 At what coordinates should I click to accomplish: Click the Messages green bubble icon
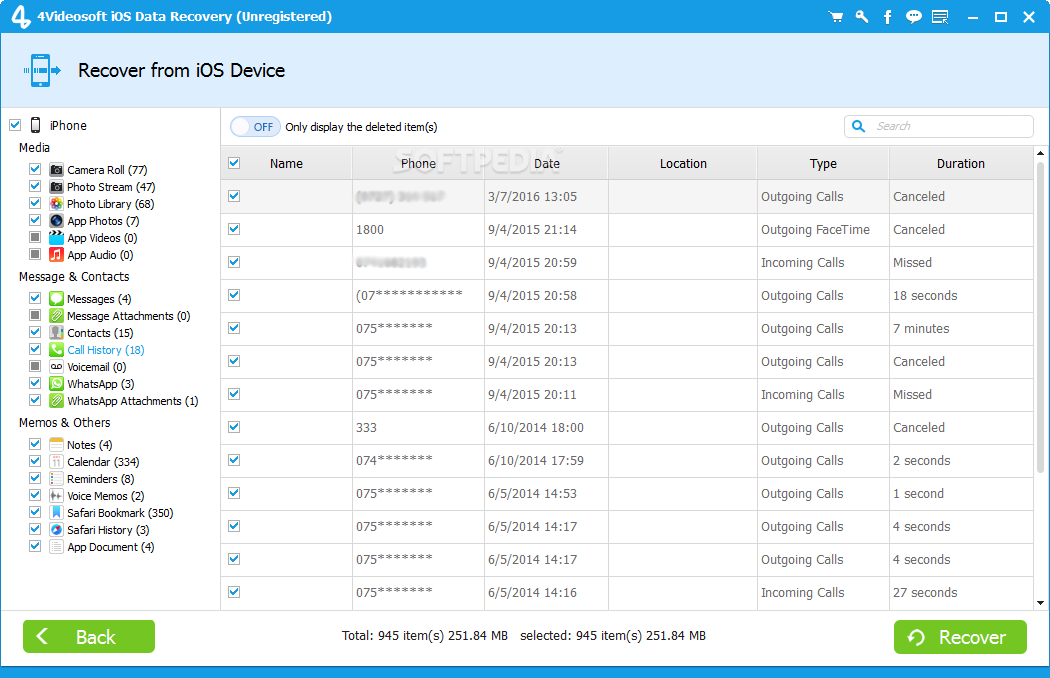[57, 298]
